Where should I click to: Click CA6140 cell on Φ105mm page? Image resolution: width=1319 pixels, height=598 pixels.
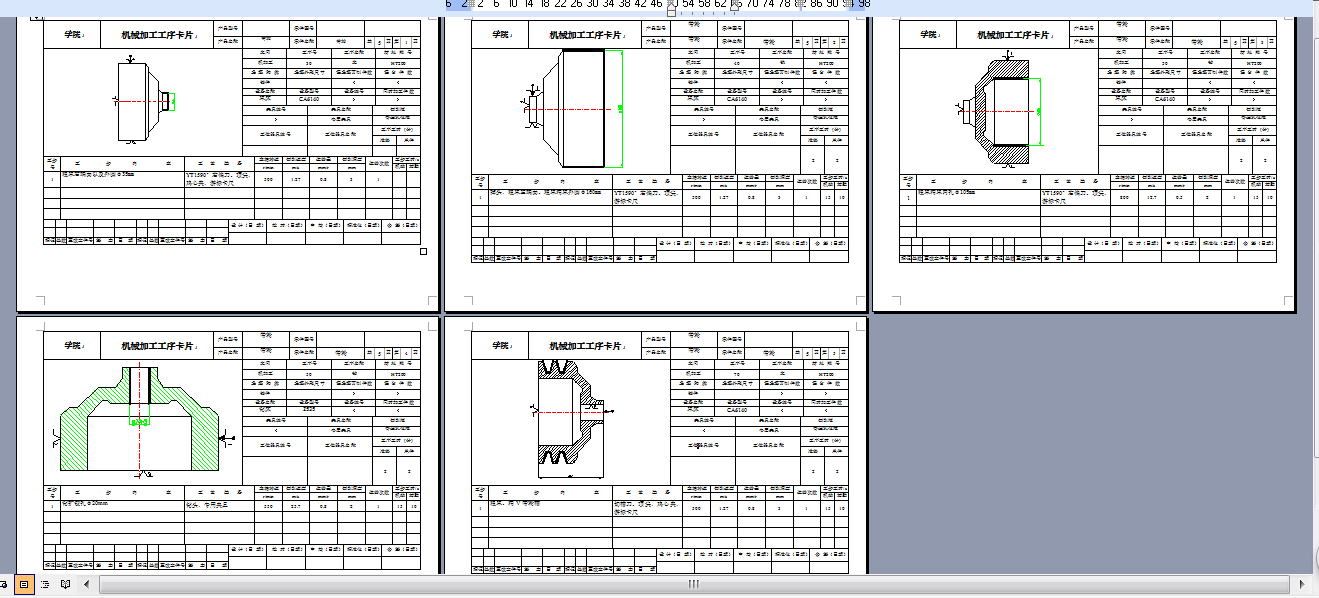point(1165,99)
